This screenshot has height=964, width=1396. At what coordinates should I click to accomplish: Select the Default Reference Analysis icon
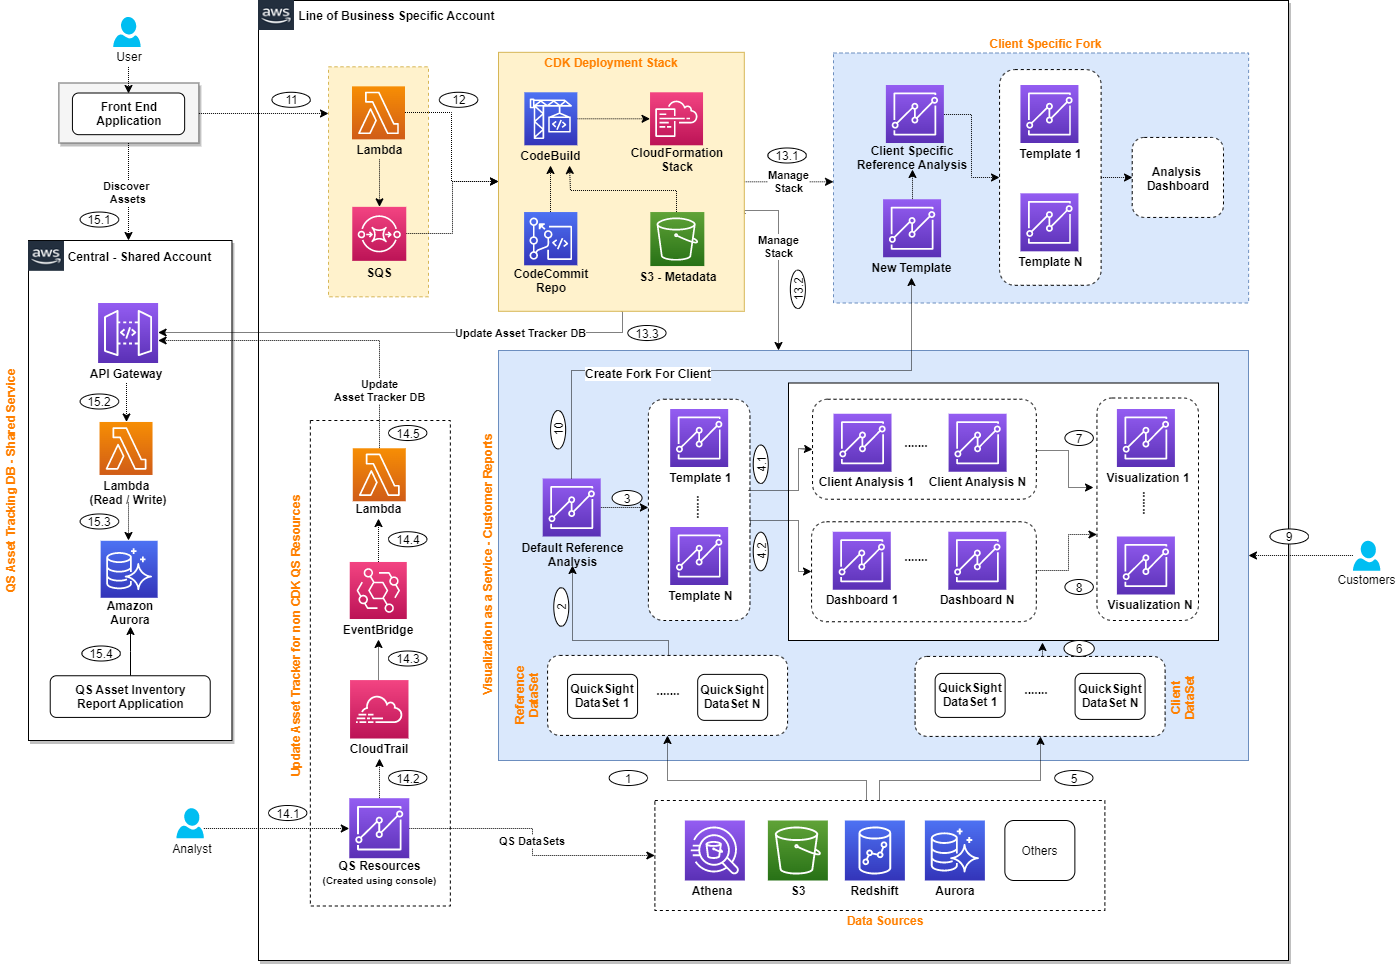[x=571, y=508]
